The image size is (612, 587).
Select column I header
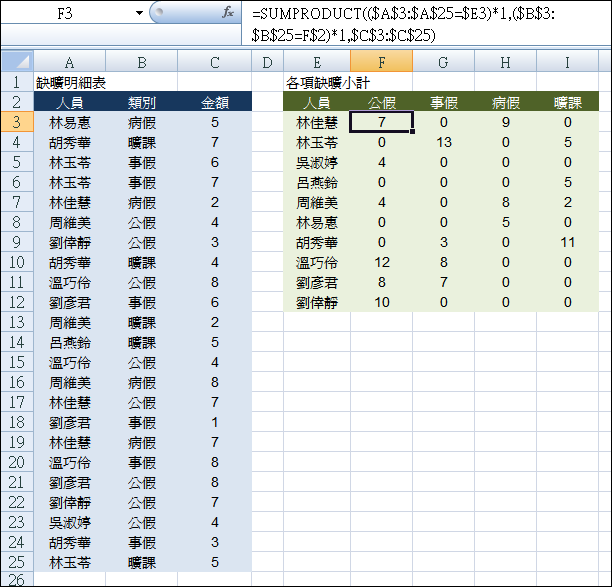[568, 62]
